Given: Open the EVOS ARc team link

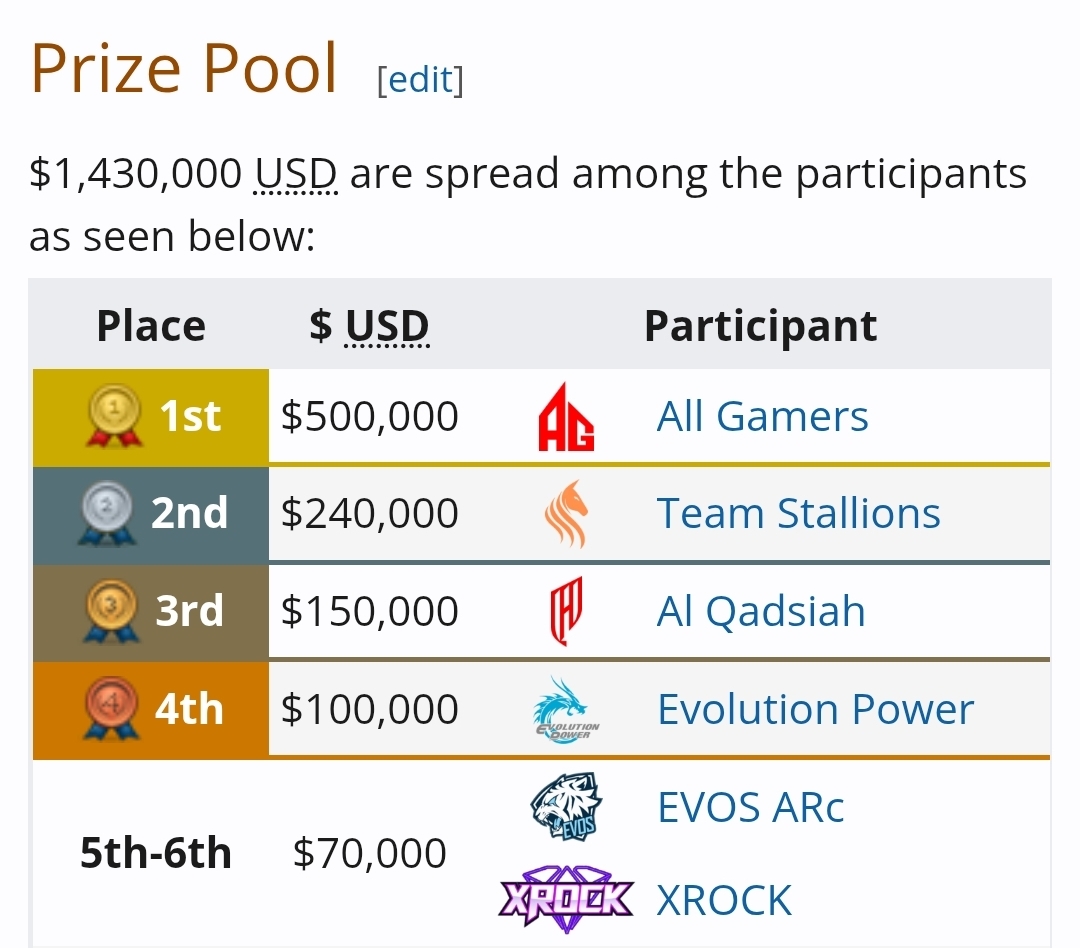Looking at the screenshot, I should [750, 807].
